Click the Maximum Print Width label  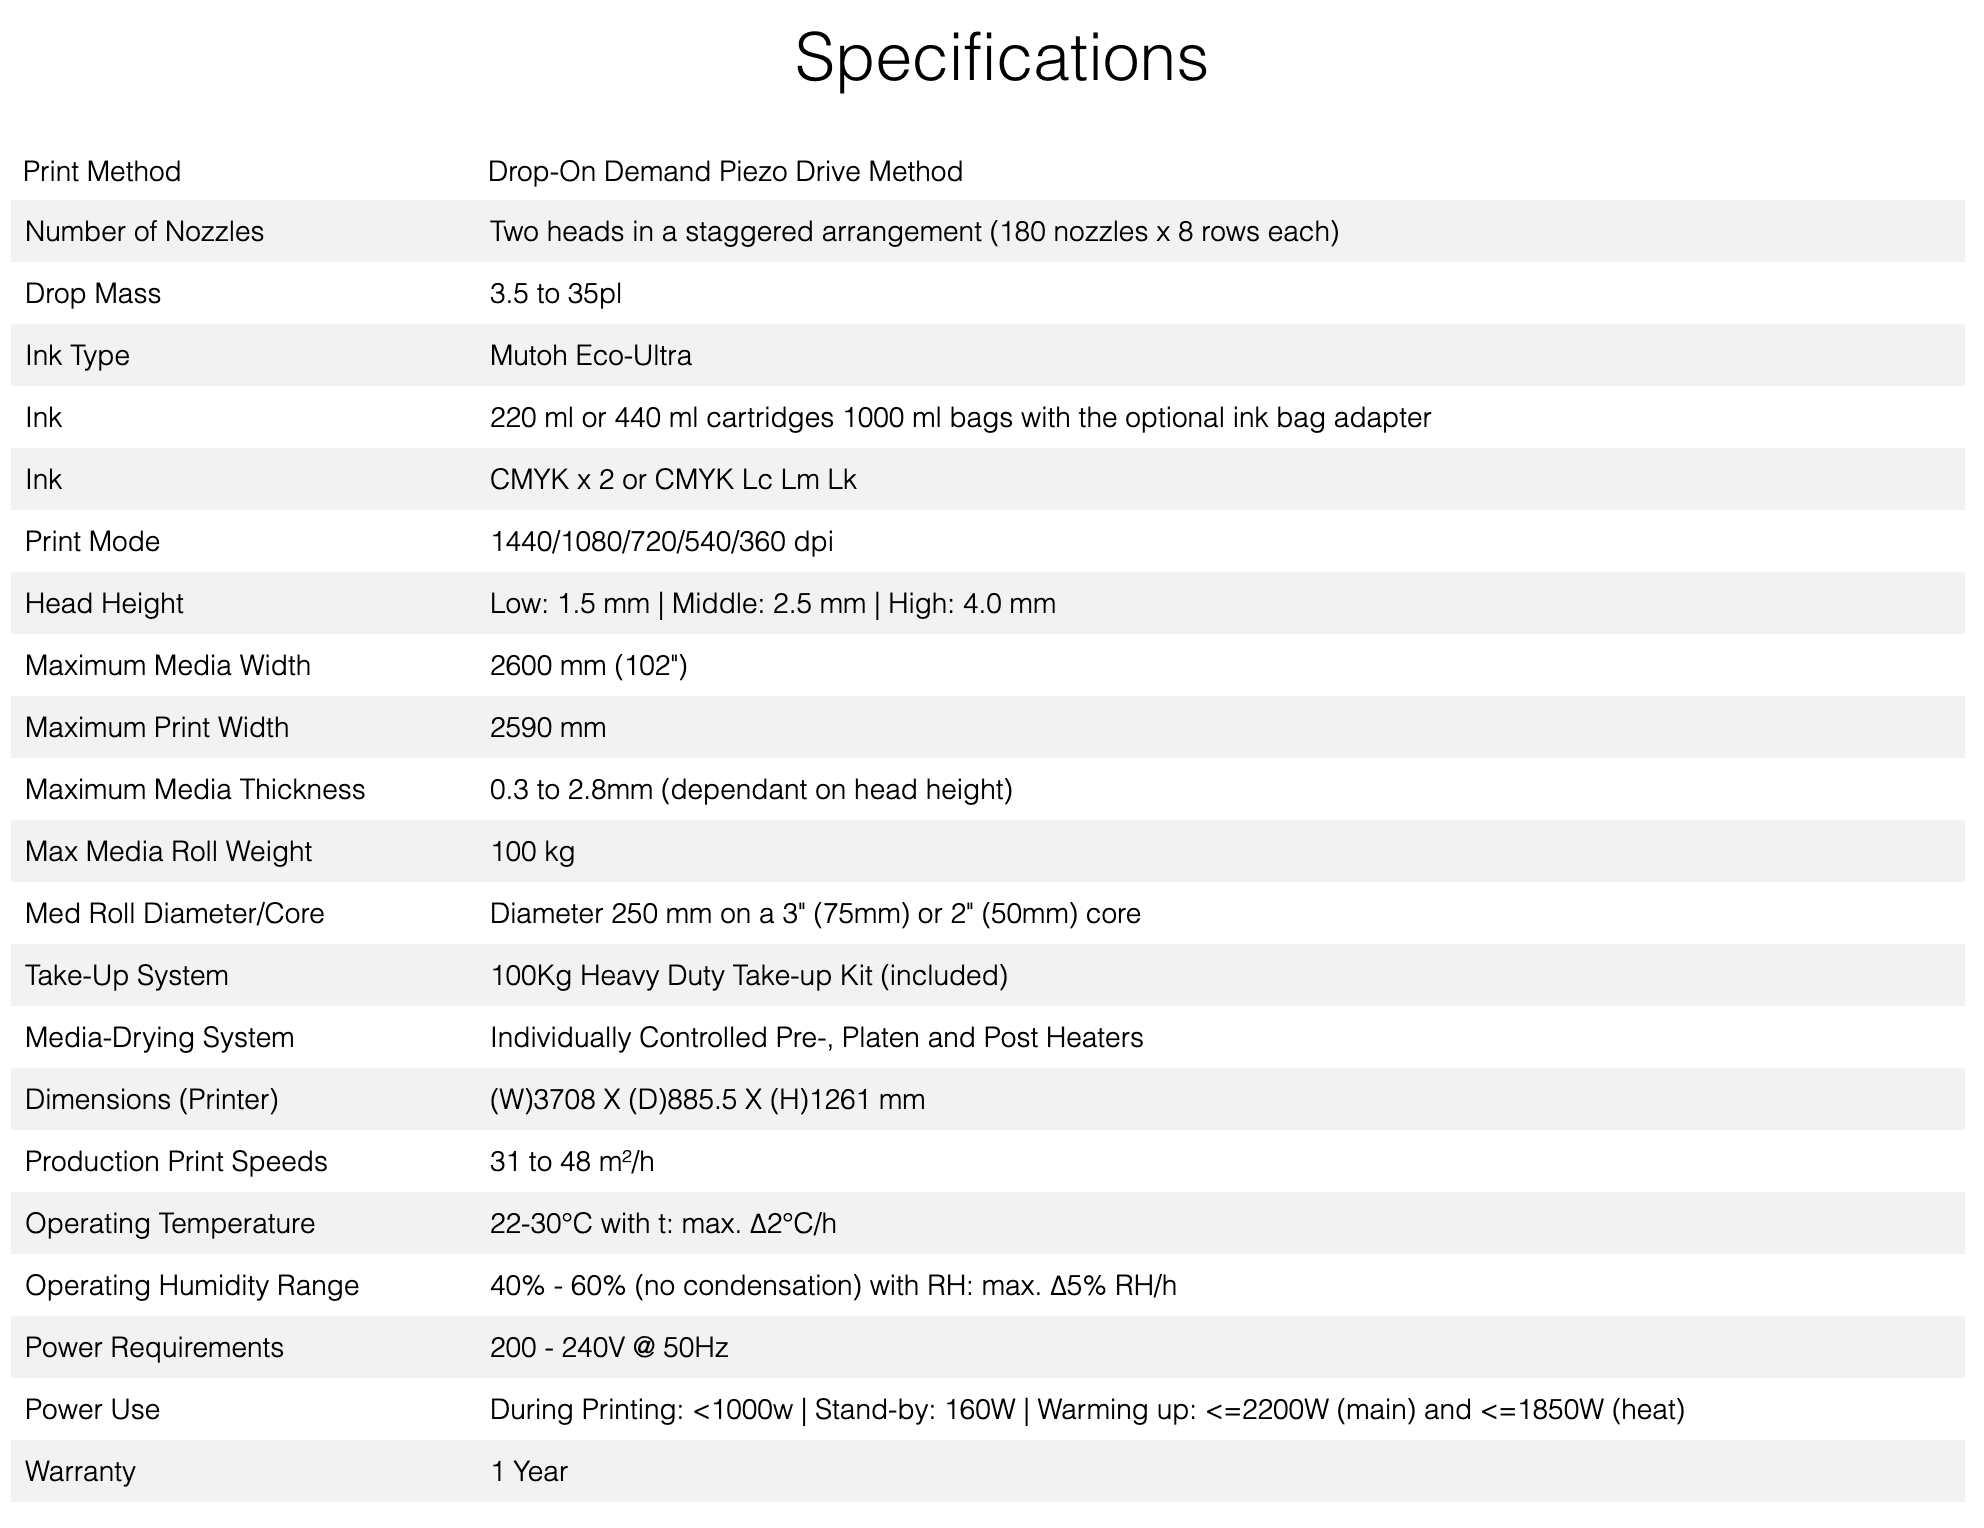[157, 728]
